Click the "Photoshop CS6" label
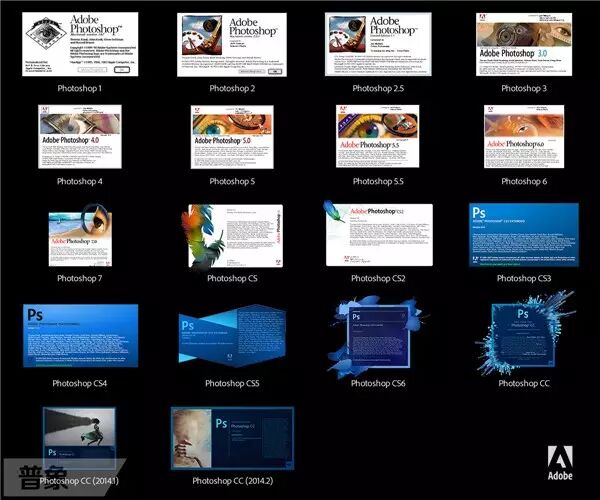The image size is (600, 500). (378, 383)
